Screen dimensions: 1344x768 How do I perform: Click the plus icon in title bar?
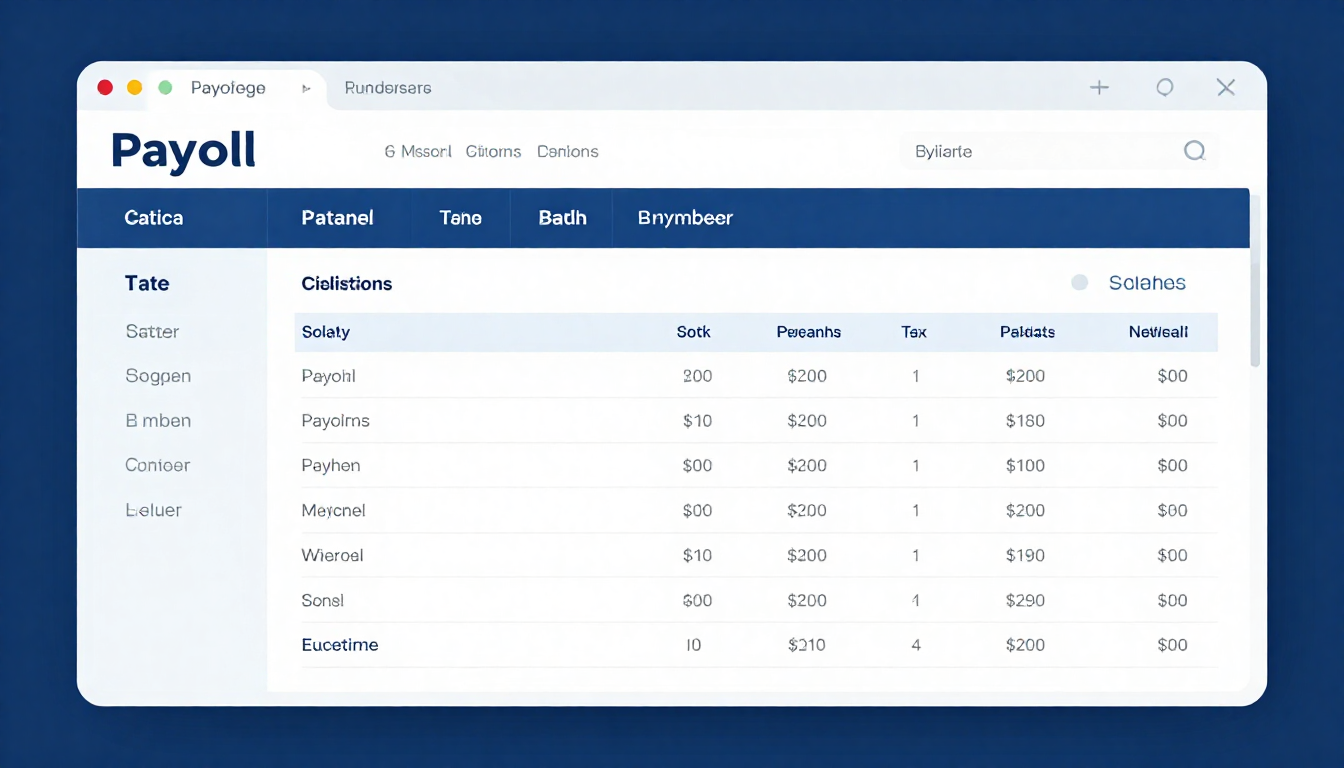pos(1099,88)
